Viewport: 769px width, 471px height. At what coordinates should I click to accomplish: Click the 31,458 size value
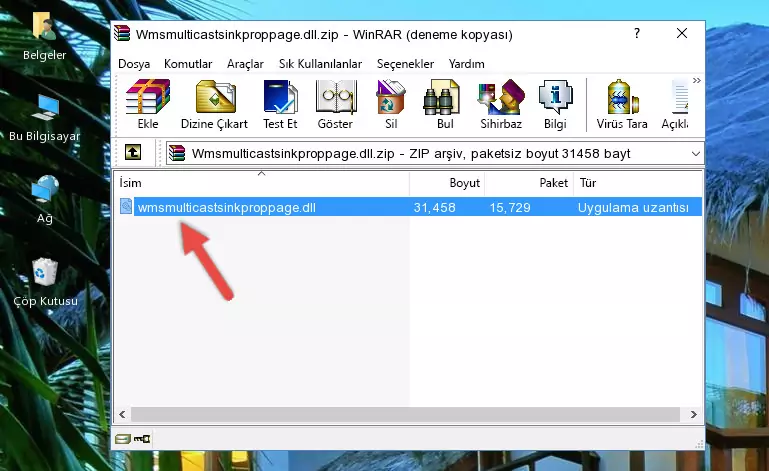[x=434, y=208]
